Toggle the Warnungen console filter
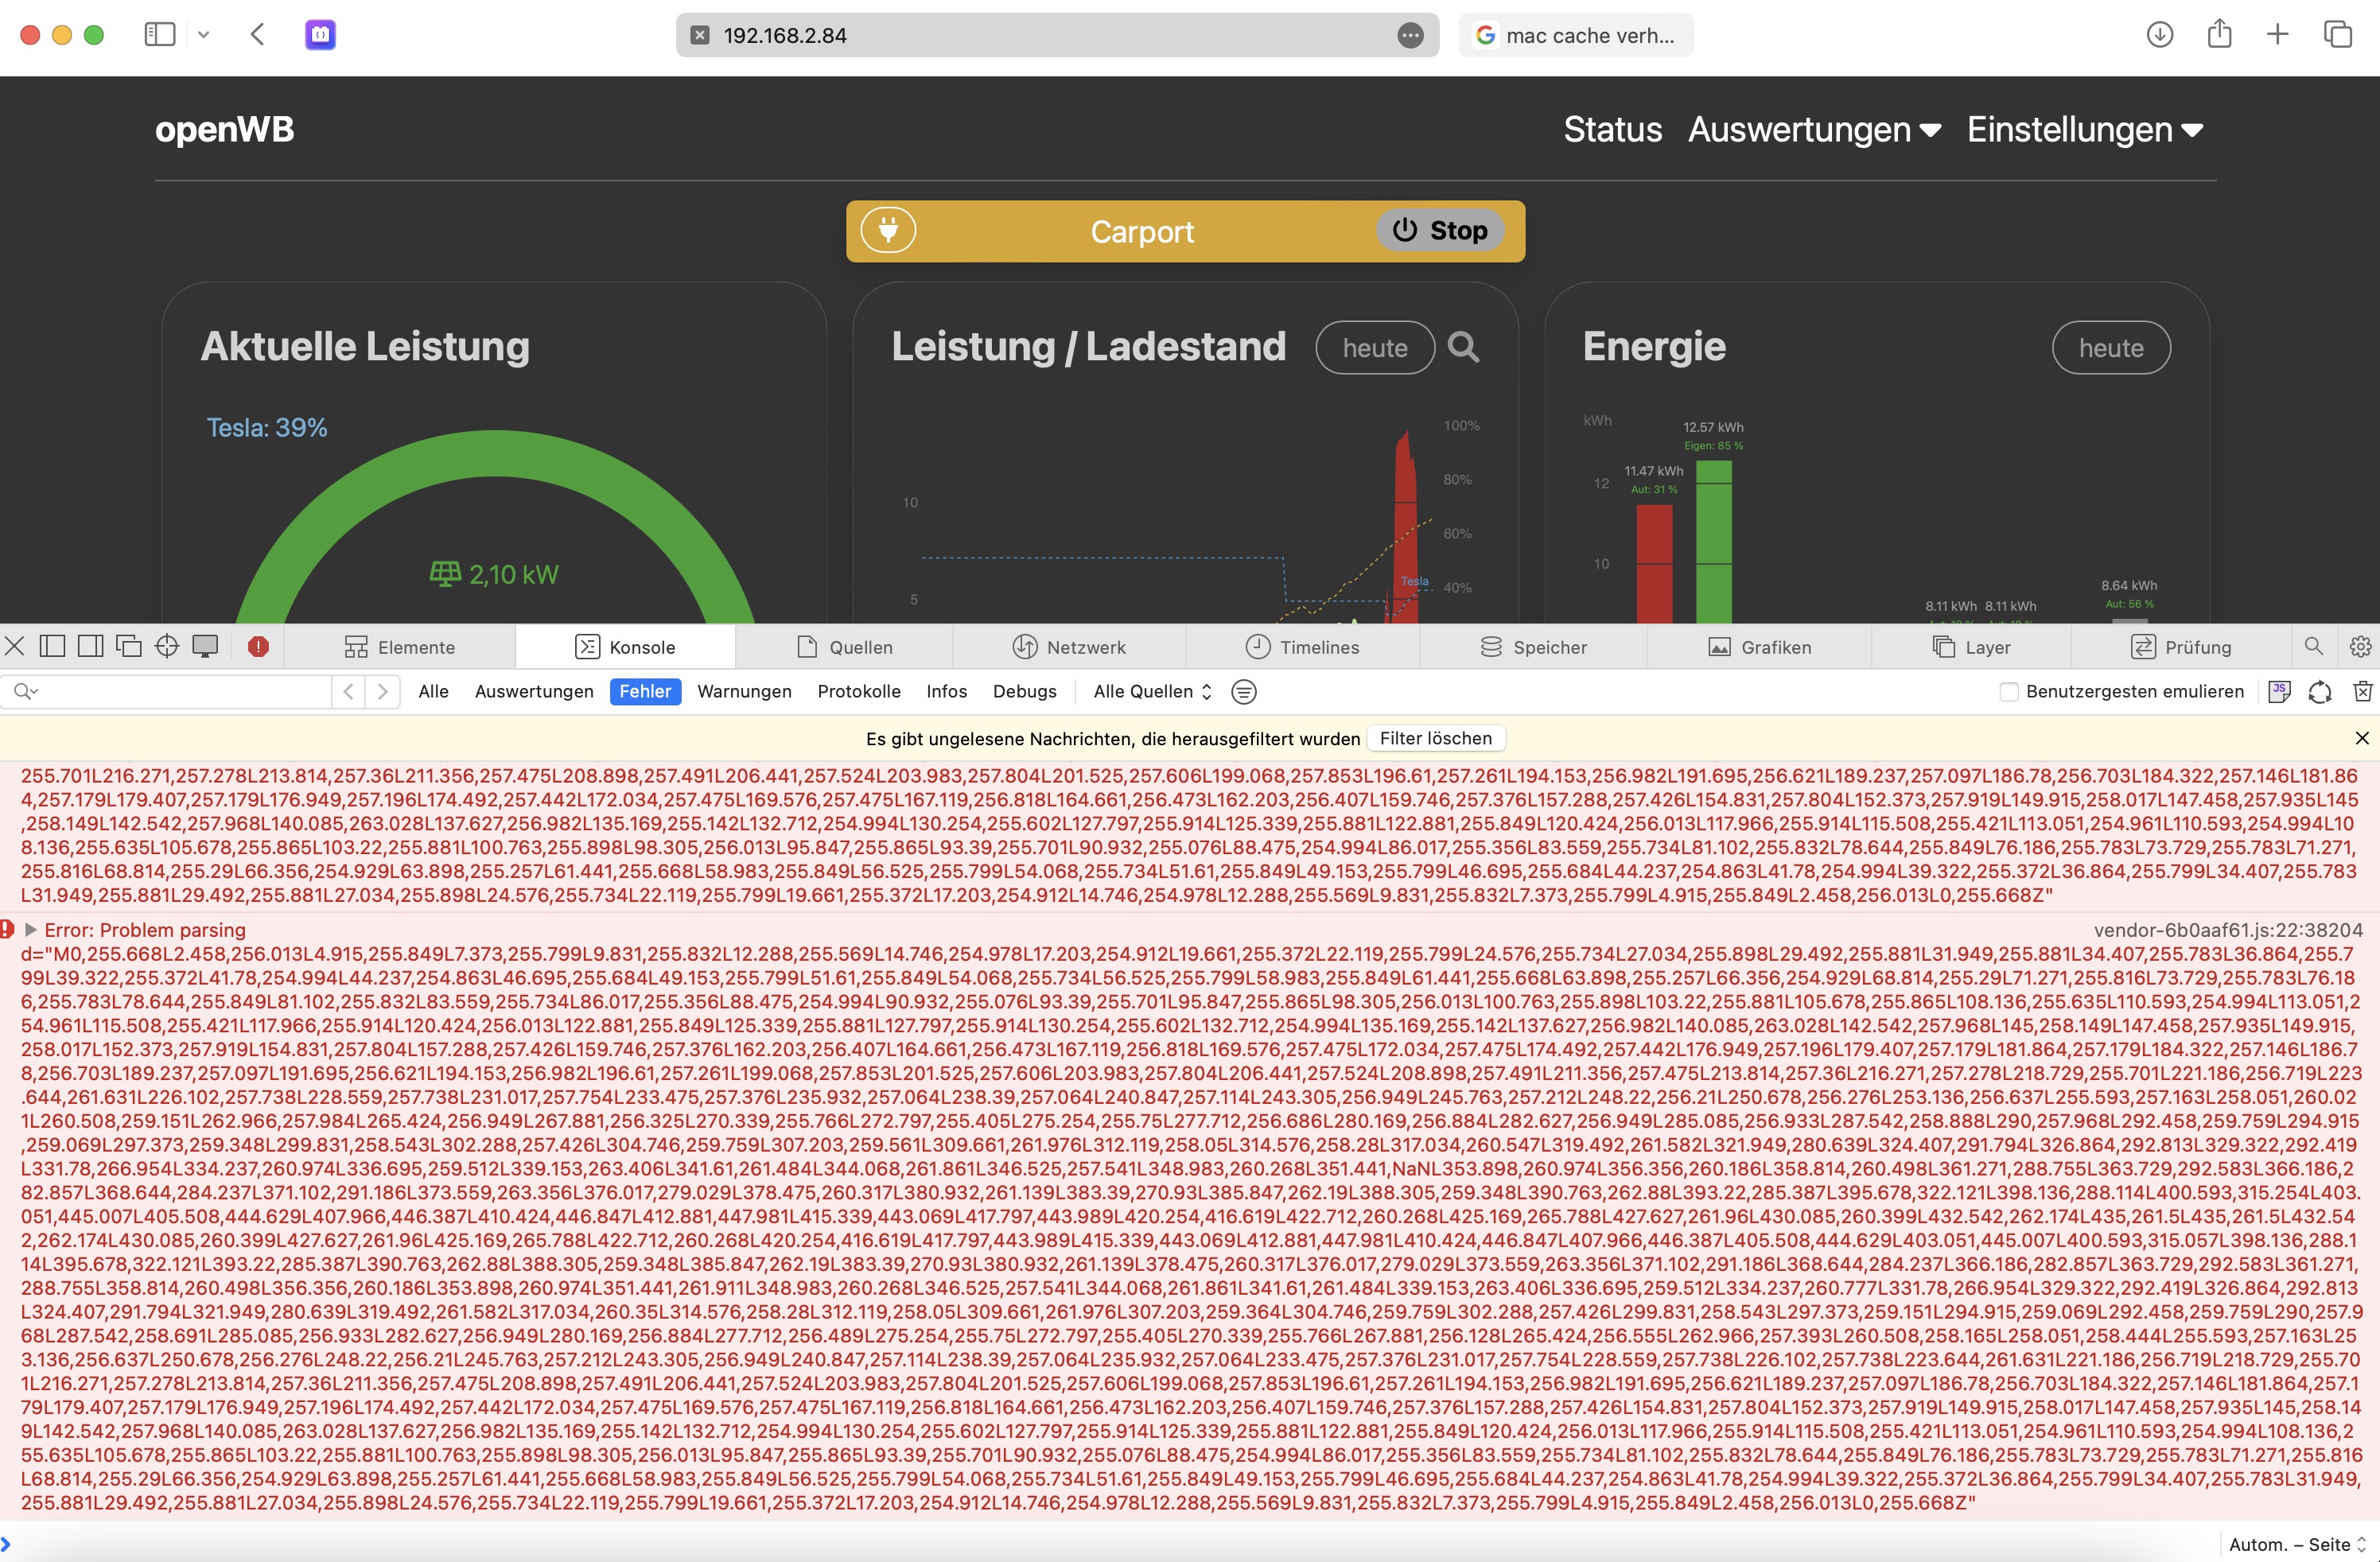Screen dimensions: 2380x1562 pyautogui.click(x=744, y=692)
